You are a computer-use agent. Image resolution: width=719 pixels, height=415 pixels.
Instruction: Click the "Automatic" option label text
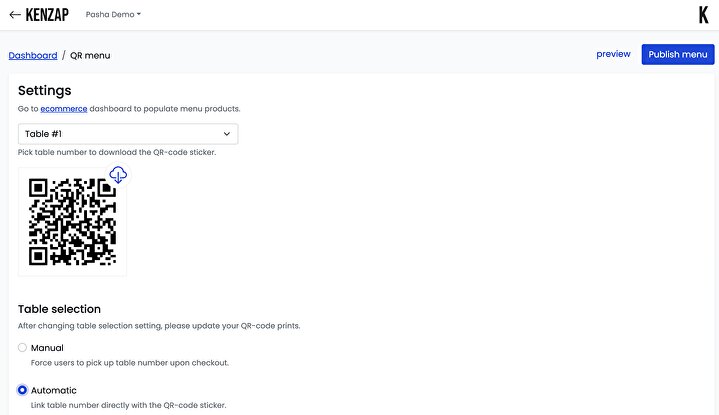click(x=54, y=390)
